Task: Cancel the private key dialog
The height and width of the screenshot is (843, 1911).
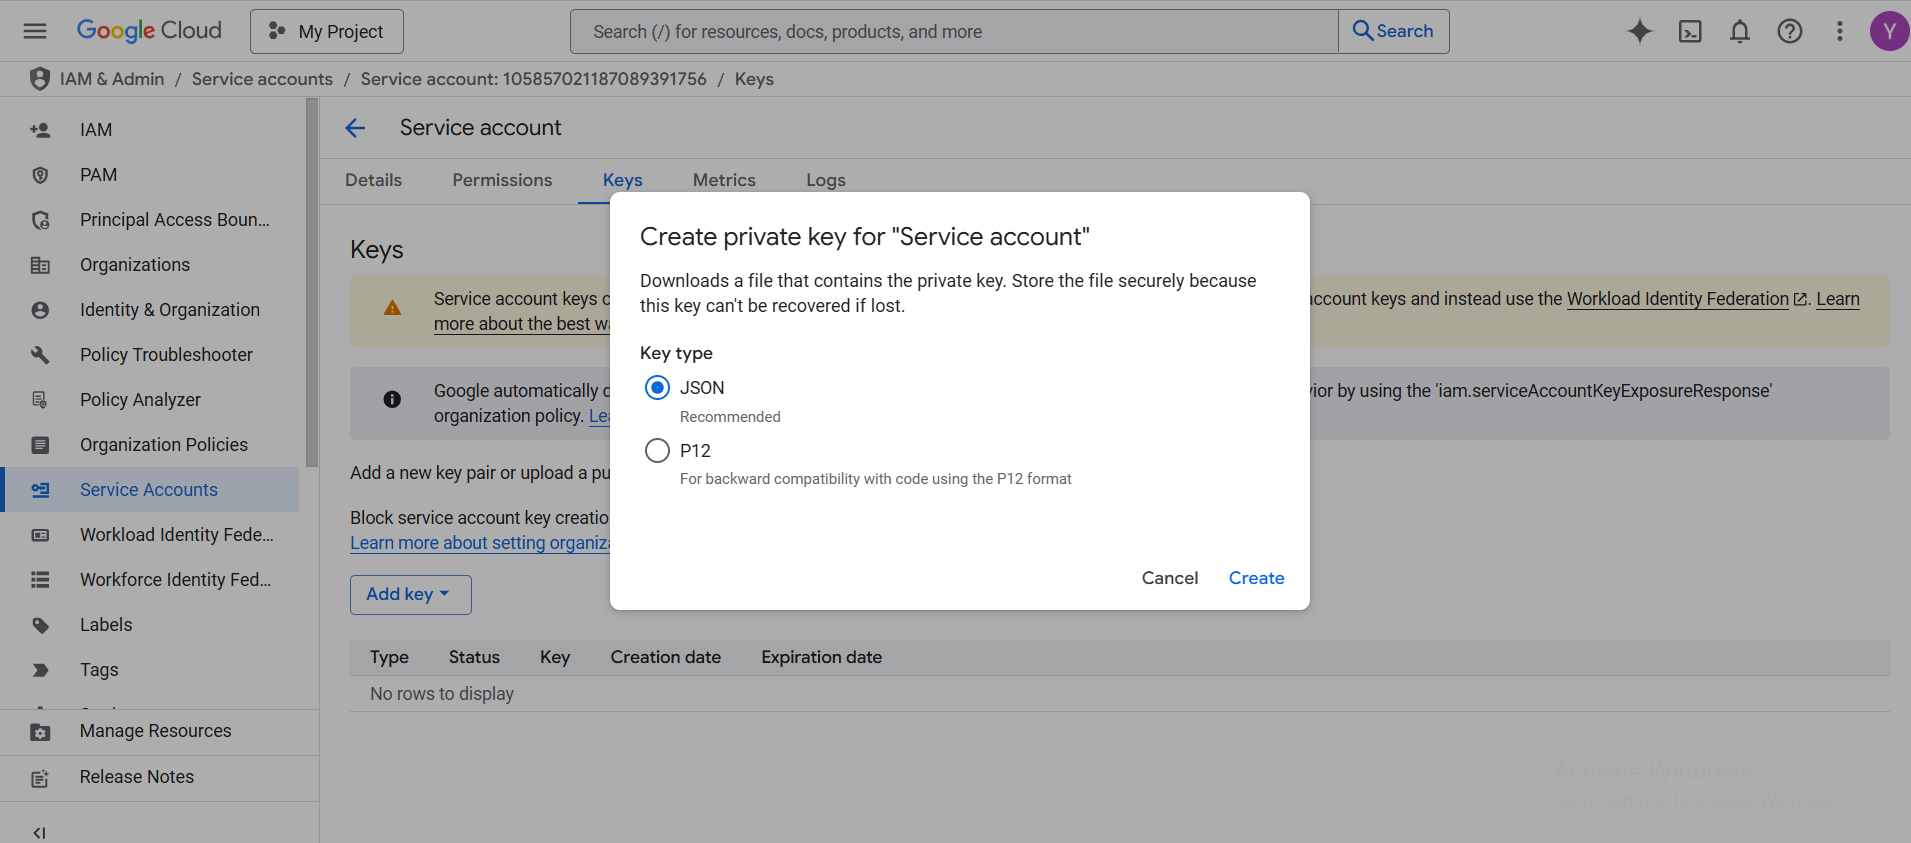Action: coord(1169,578)
